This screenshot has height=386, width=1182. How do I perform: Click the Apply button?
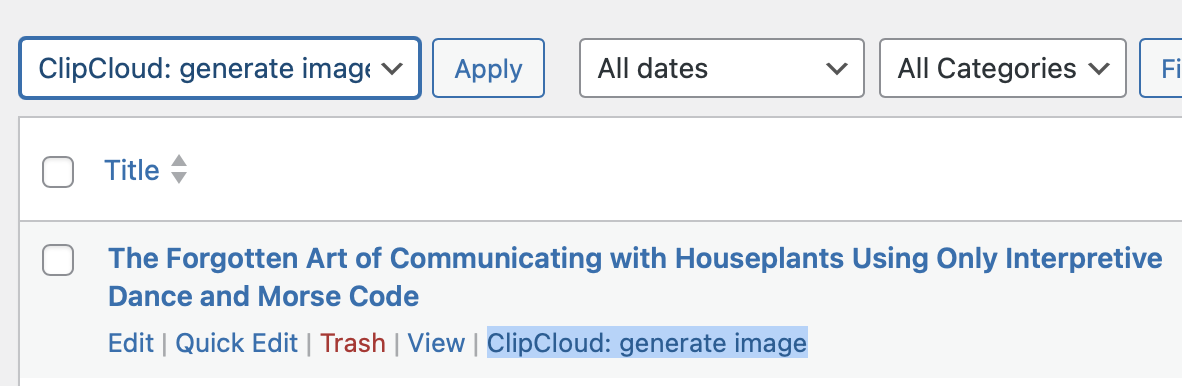coord(488,69)
